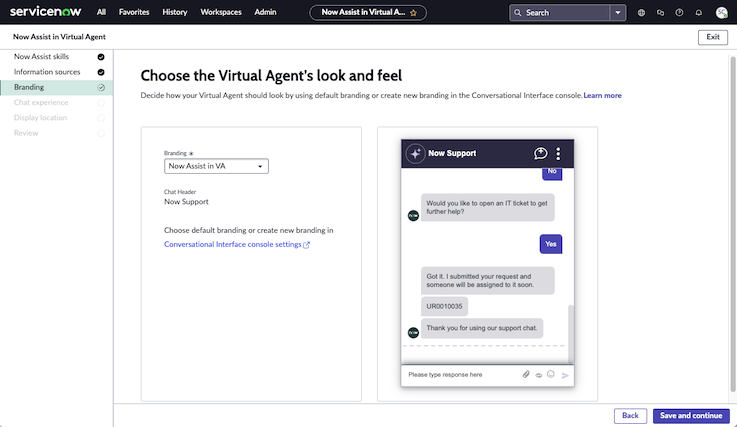Open the emoji picker icon
737x427 pixels.
tap(551, 374)
